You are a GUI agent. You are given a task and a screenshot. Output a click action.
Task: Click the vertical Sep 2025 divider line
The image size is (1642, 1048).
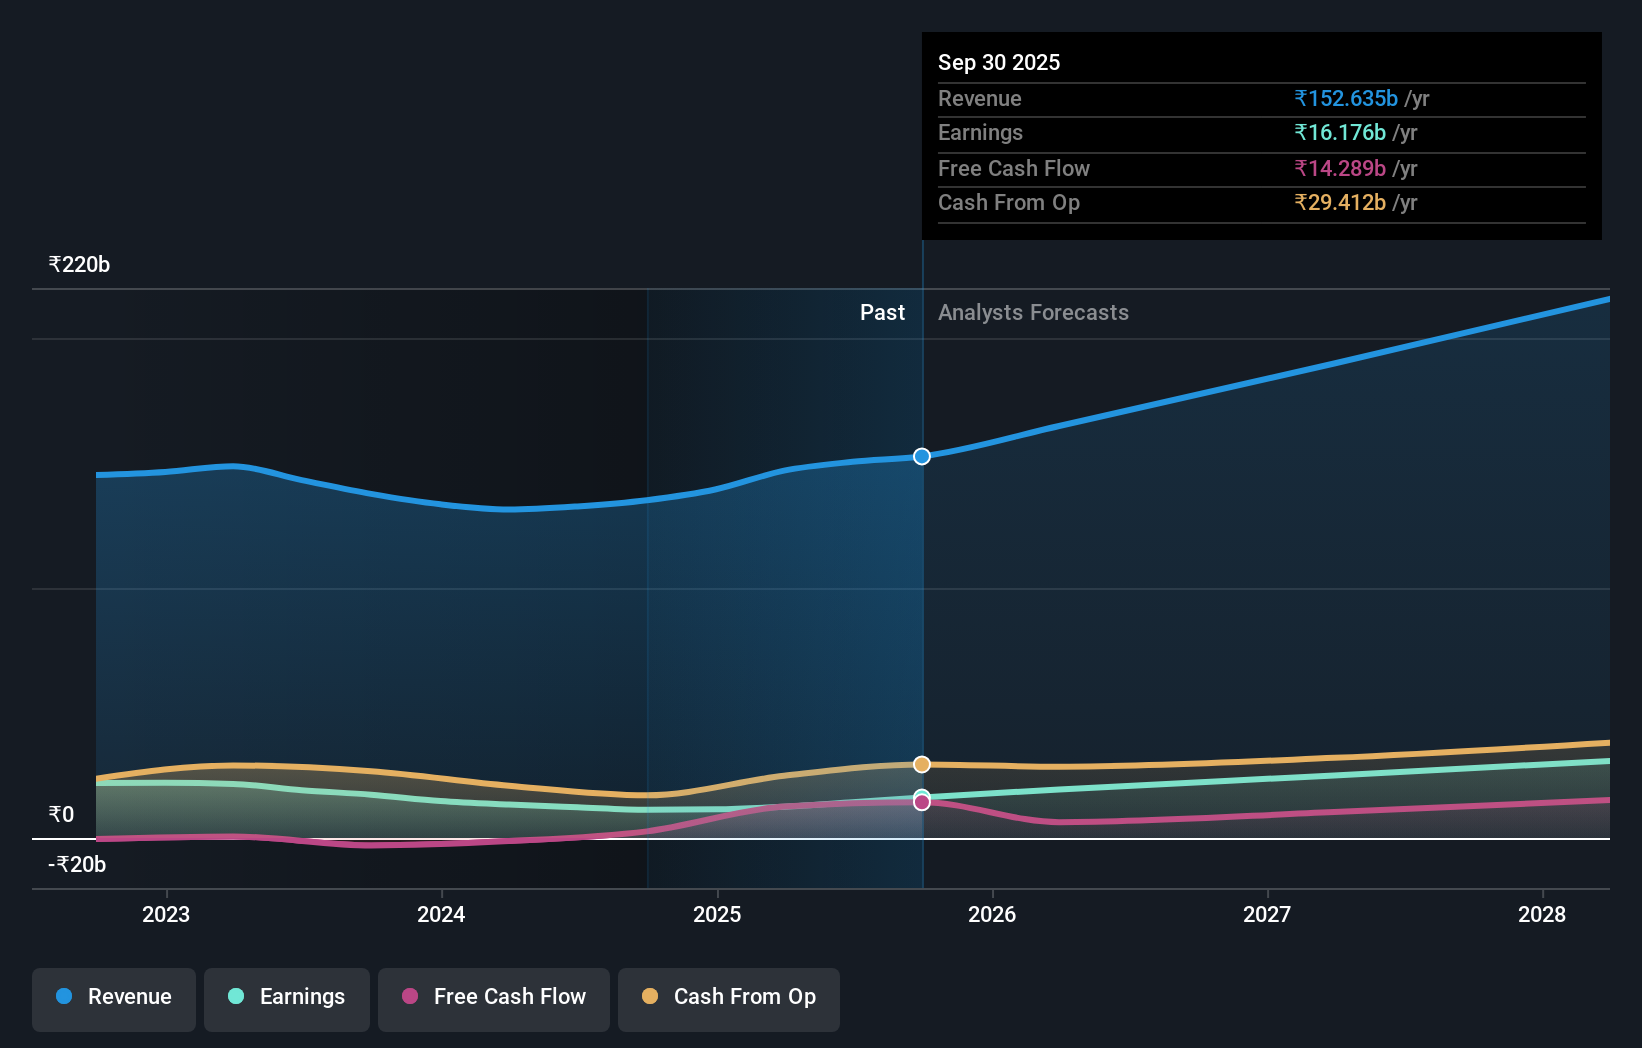point(922,600)
